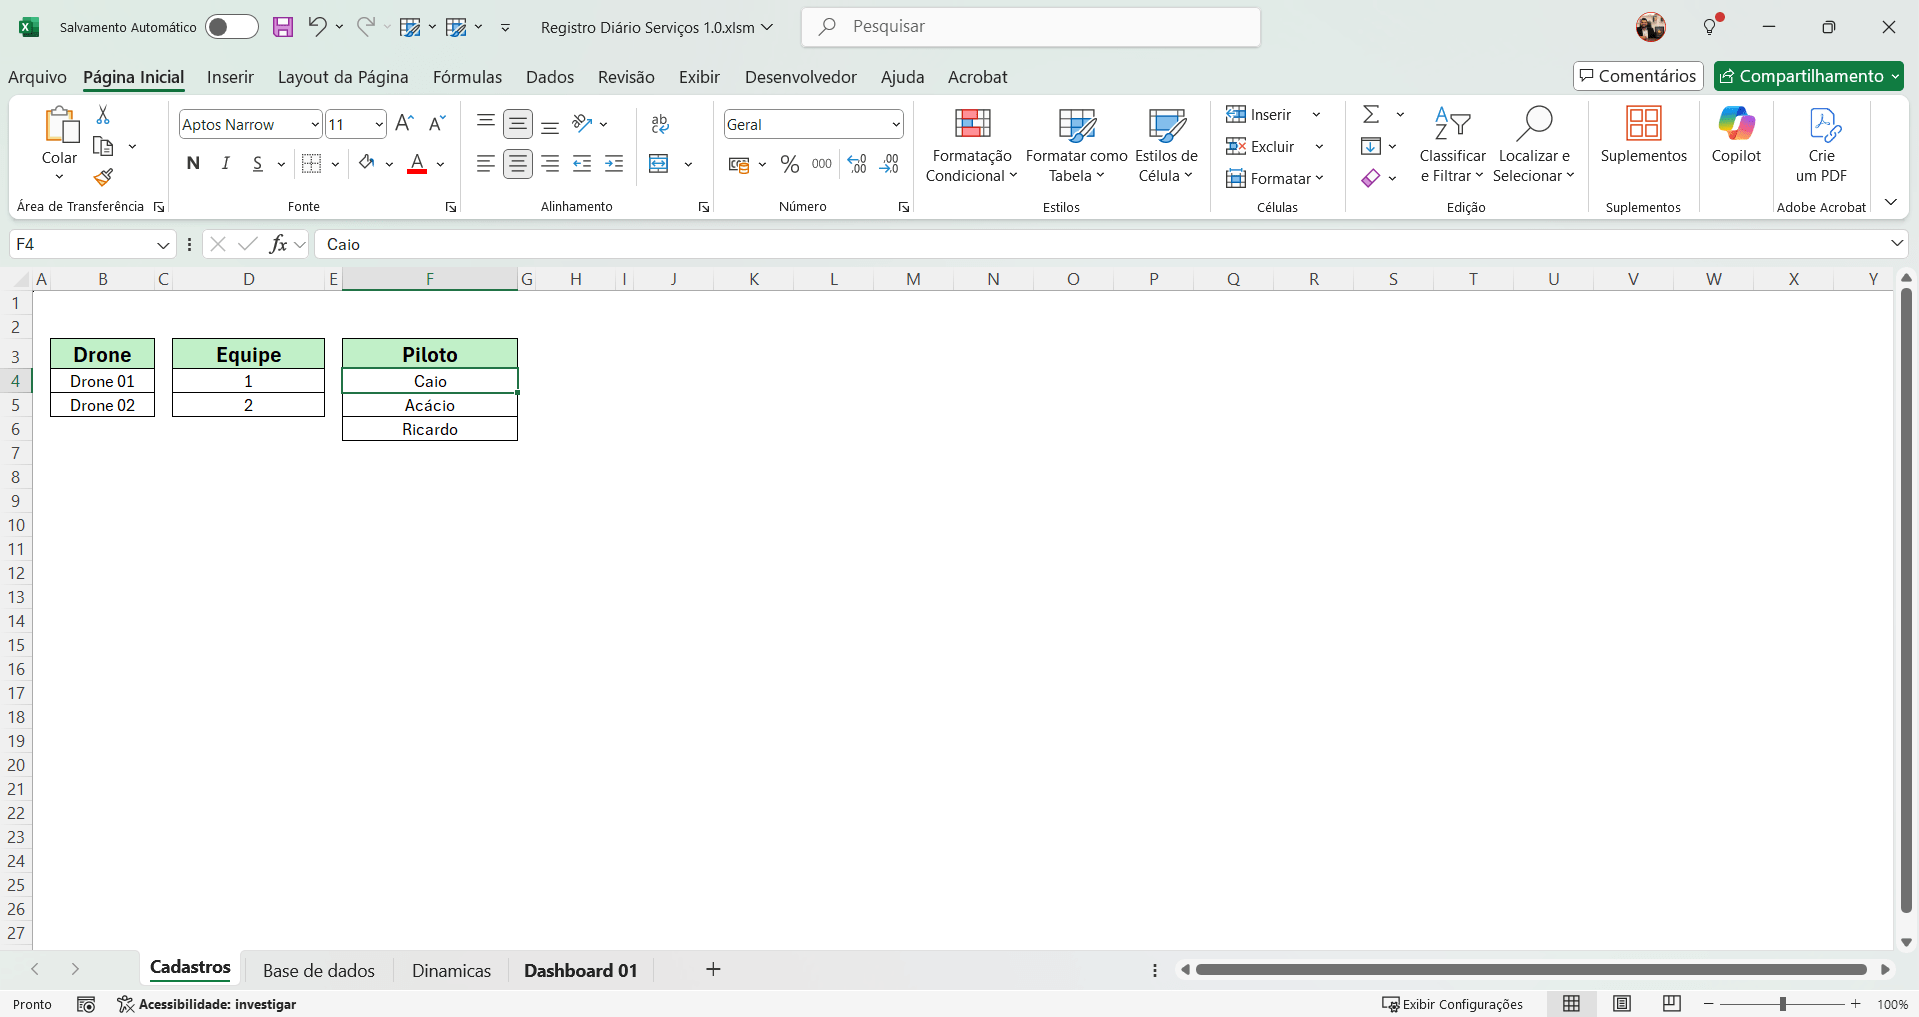The width and height of the screenshot is (1919, 1017).
Task: Toggle Bold (N) formatting
Action: click(193, 164)
